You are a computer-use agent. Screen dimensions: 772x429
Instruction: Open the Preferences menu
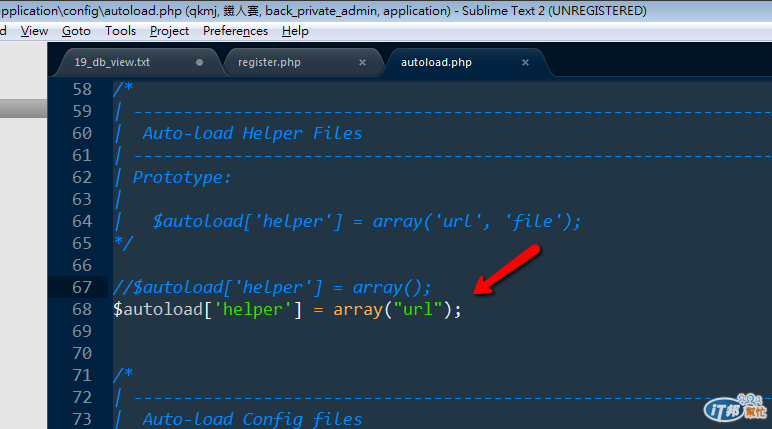[x=235, y=31]
